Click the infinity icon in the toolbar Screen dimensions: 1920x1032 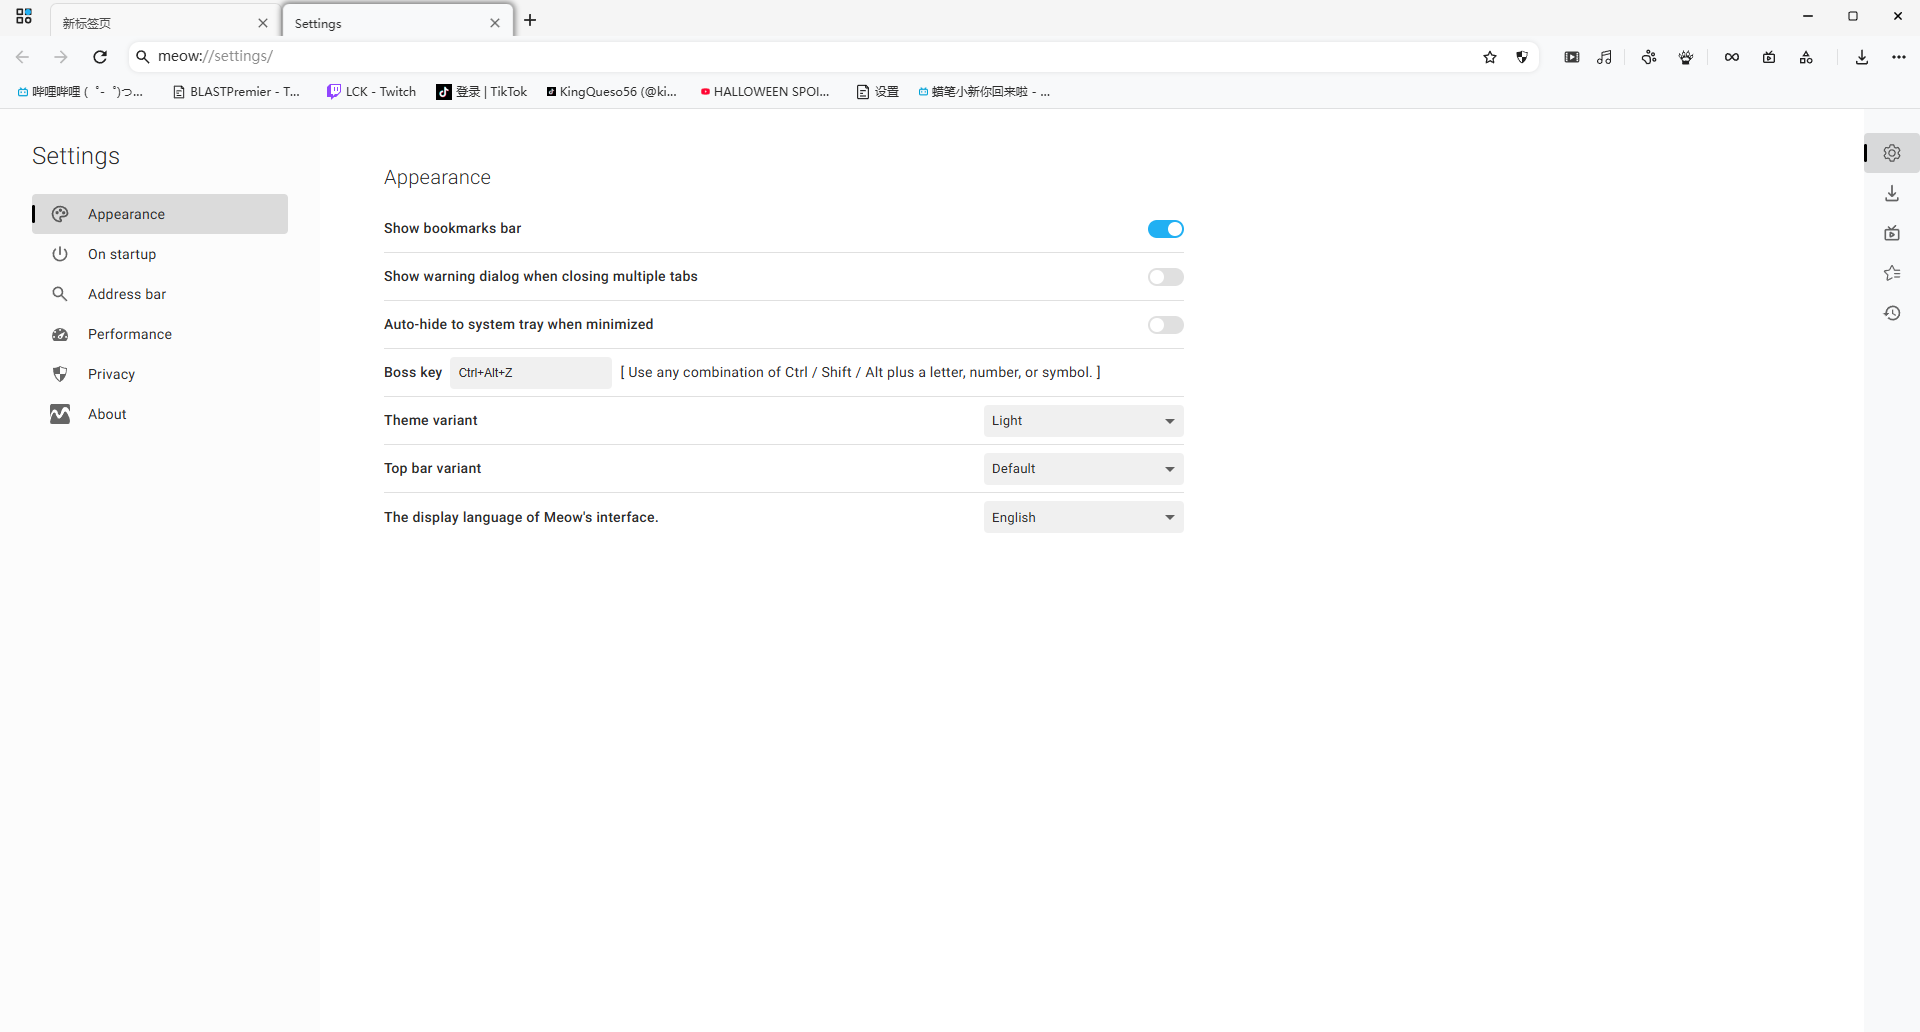[1731, 57]
